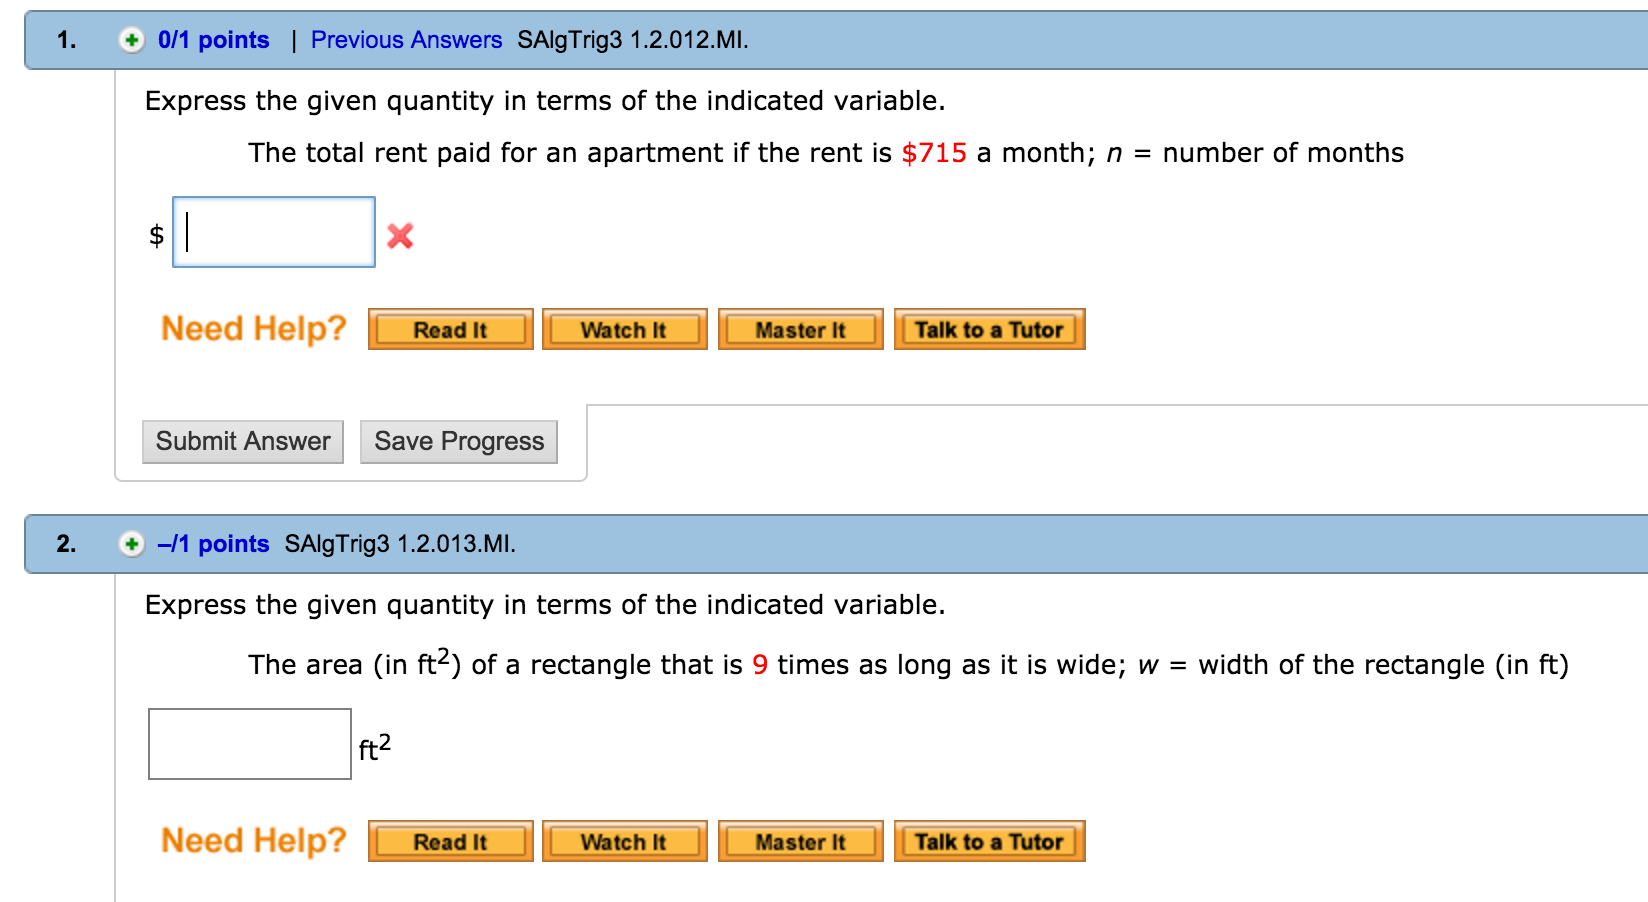
Task: Launch Master It for question 1
Action: tap(801, 330)
